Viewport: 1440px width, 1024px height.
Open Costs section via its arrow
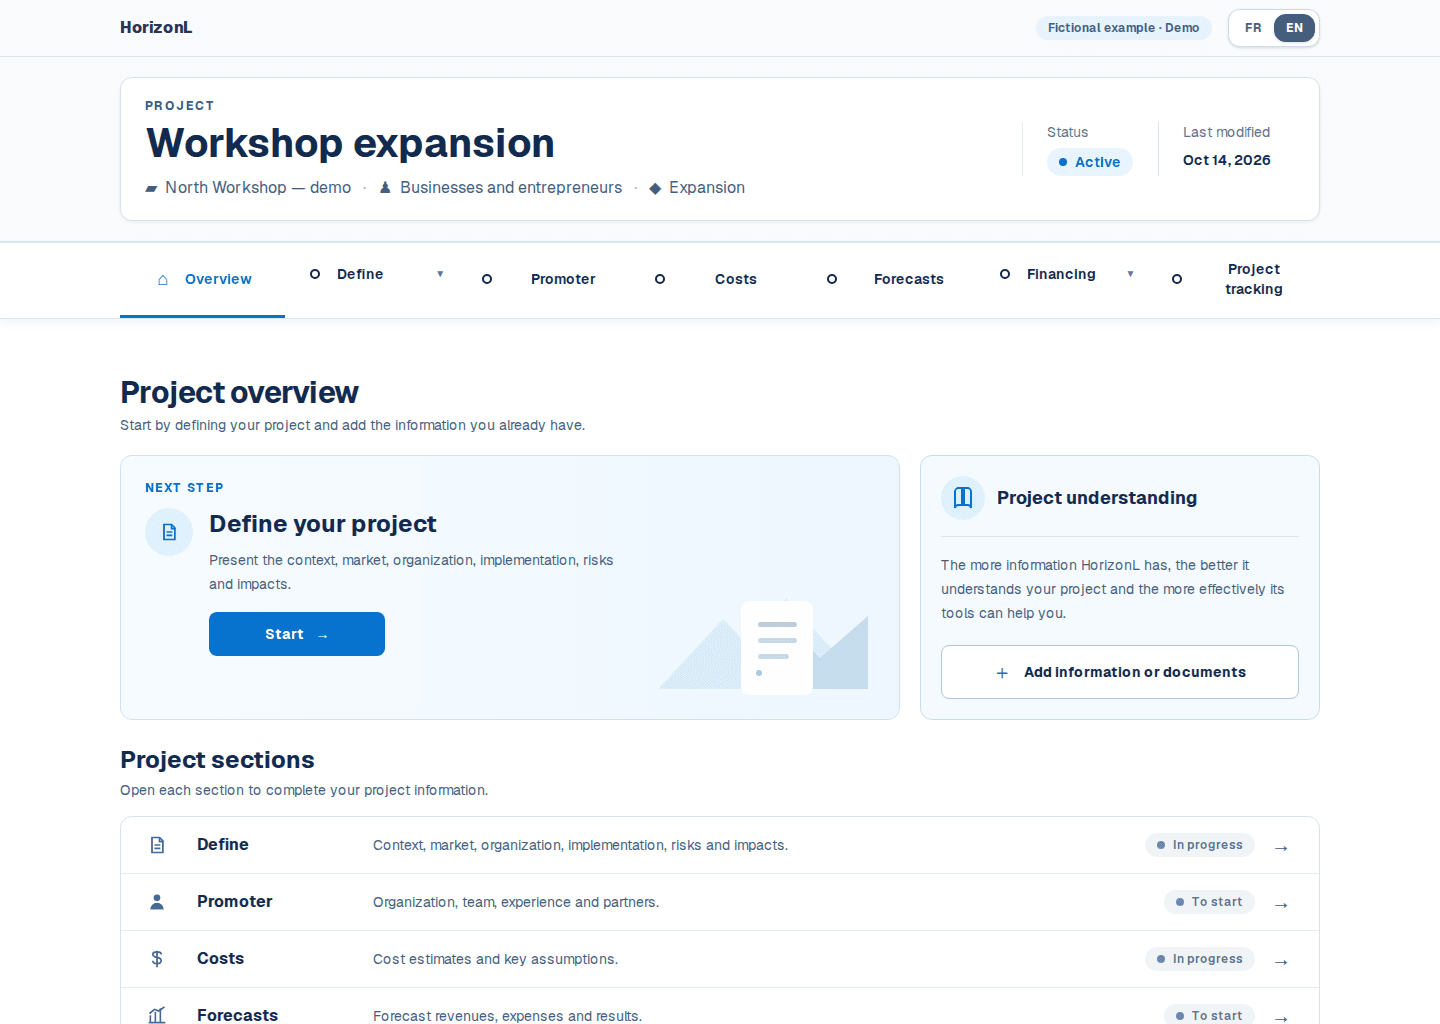(1281, 962)
